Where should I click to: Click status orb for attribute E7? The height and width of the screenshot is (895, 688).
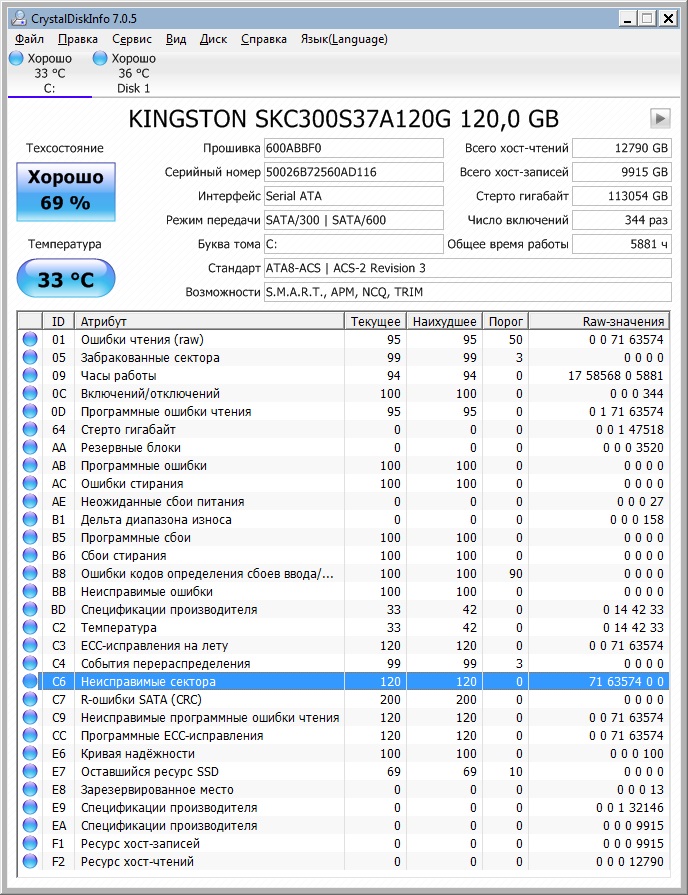click(x=30, y=771)
